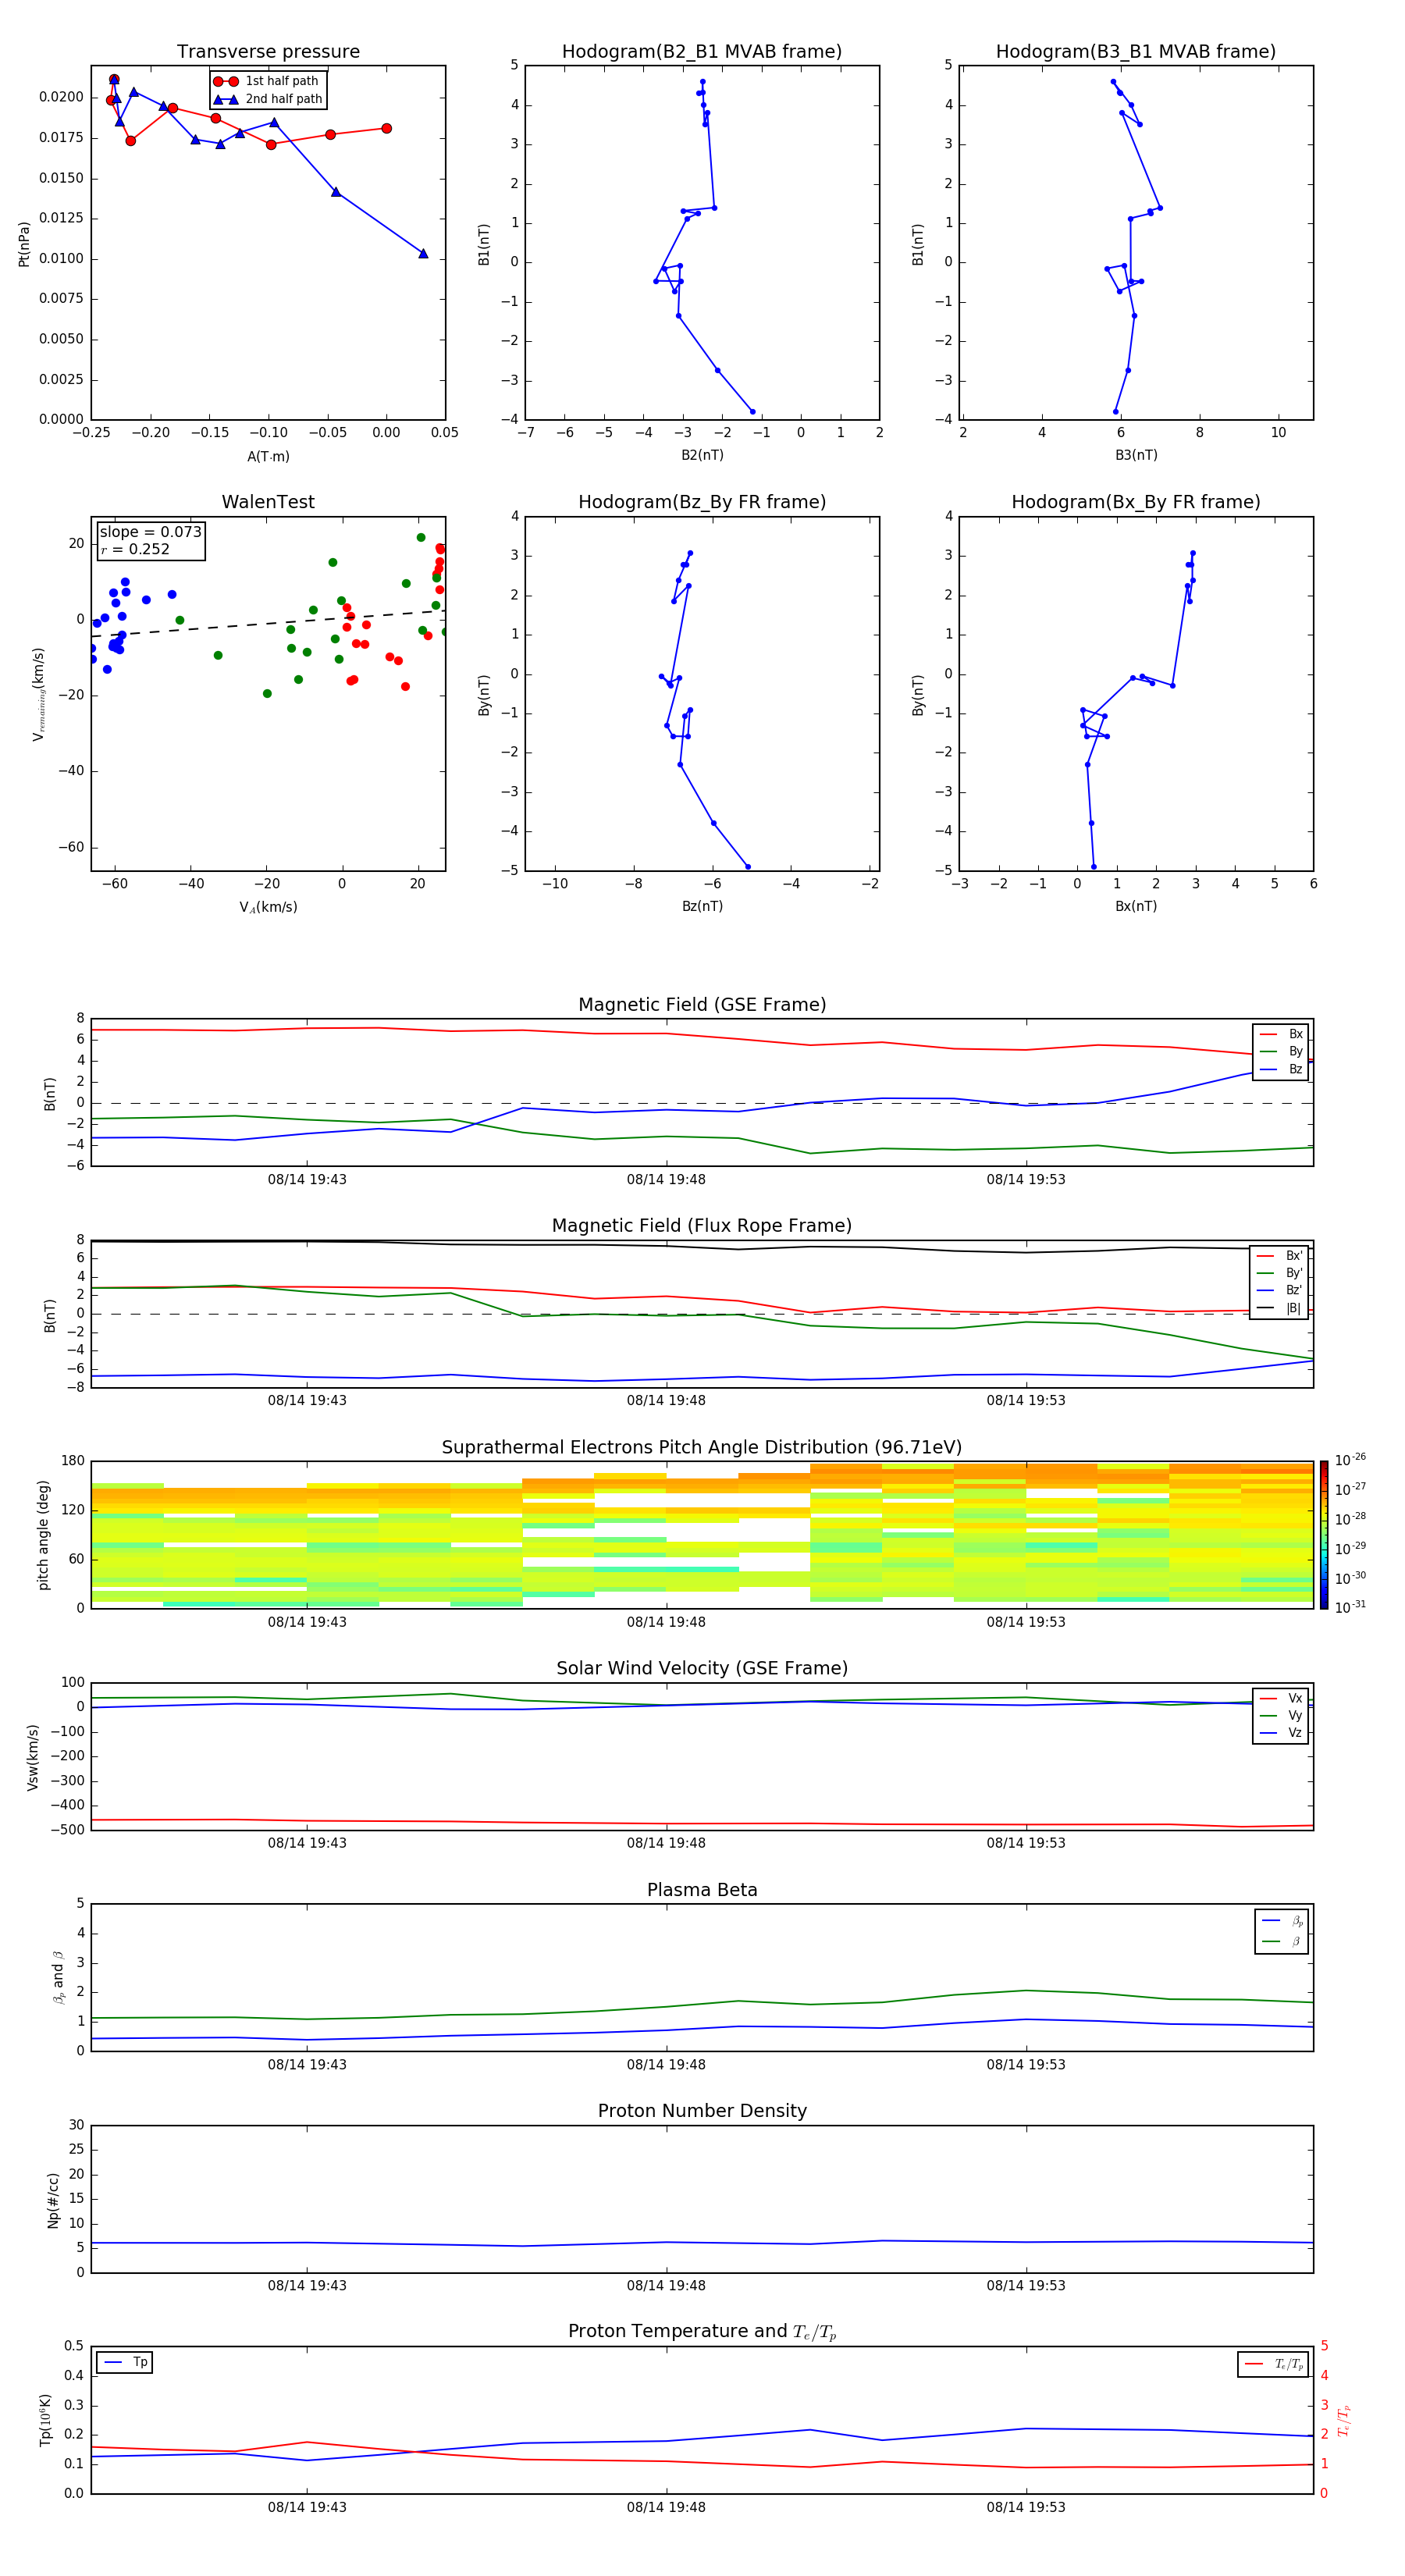
Task: Click the 'Vsw(km/s)' axis label
Action: pyautogui.click(x=33, y=1757)
